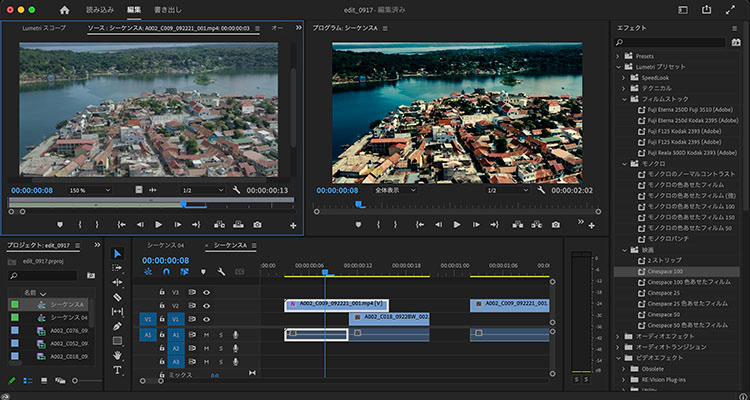Solo audio track A1
Screen dimensions: 750x400
[x=221, y=335]
